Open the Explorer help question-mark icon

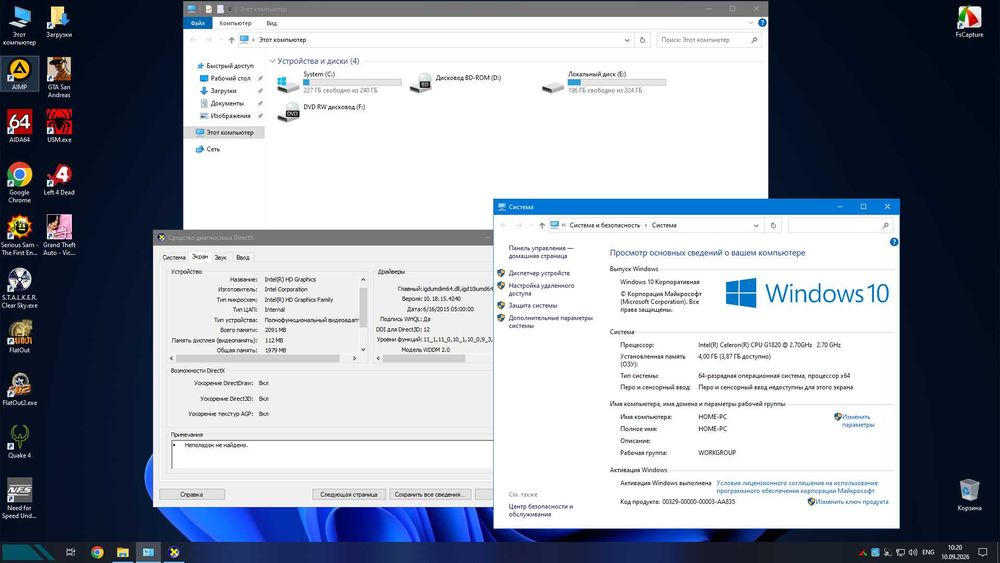[x=762, y=23]
